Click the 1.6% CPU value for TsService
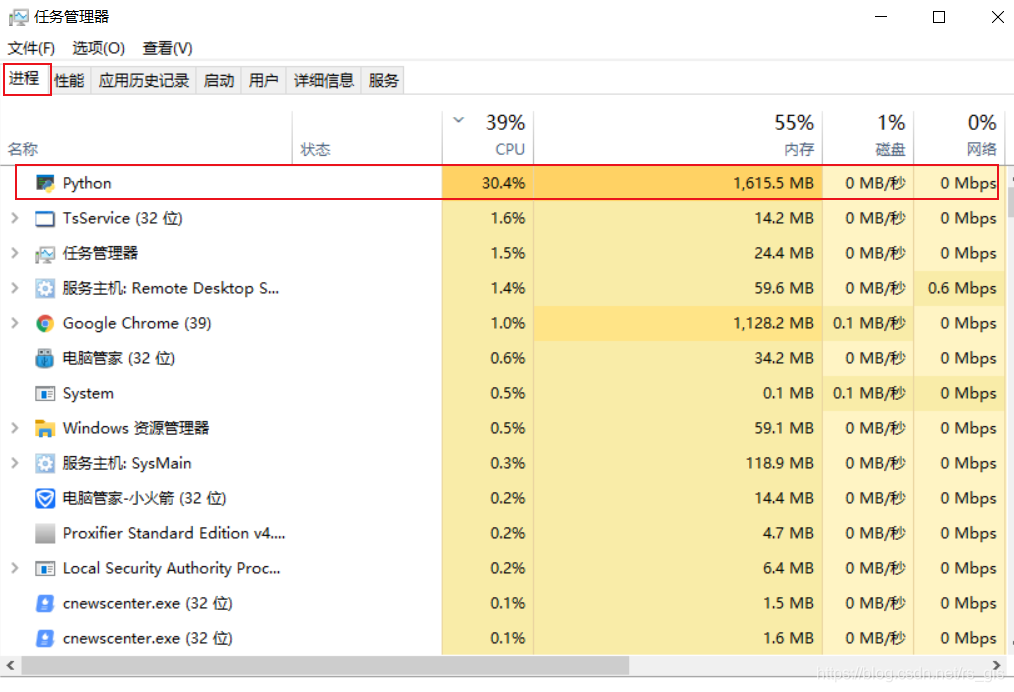1014x692 pixels. 508,219
